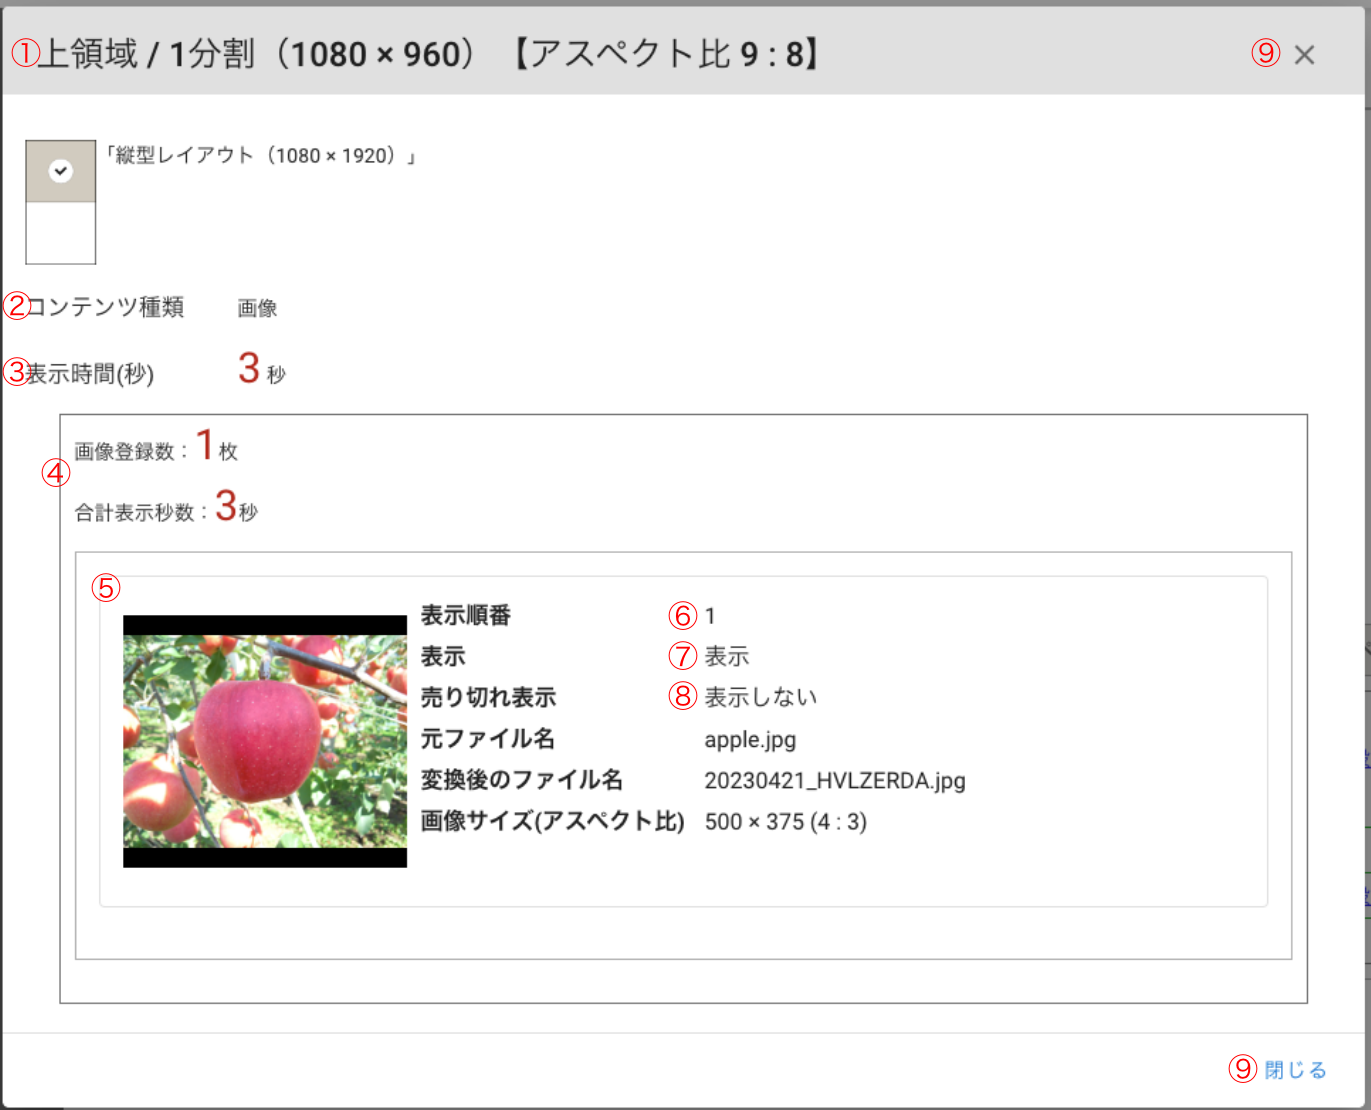1371x1110 pixels.
Task: Click the converted file name 20230421_HVLZERDA.jpg
Action: pyautogui.click(x=835, y=781)
